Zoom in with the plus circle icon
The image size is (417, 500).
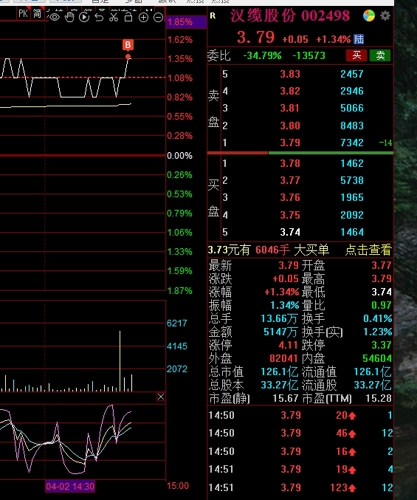click(x=143, y=17)
